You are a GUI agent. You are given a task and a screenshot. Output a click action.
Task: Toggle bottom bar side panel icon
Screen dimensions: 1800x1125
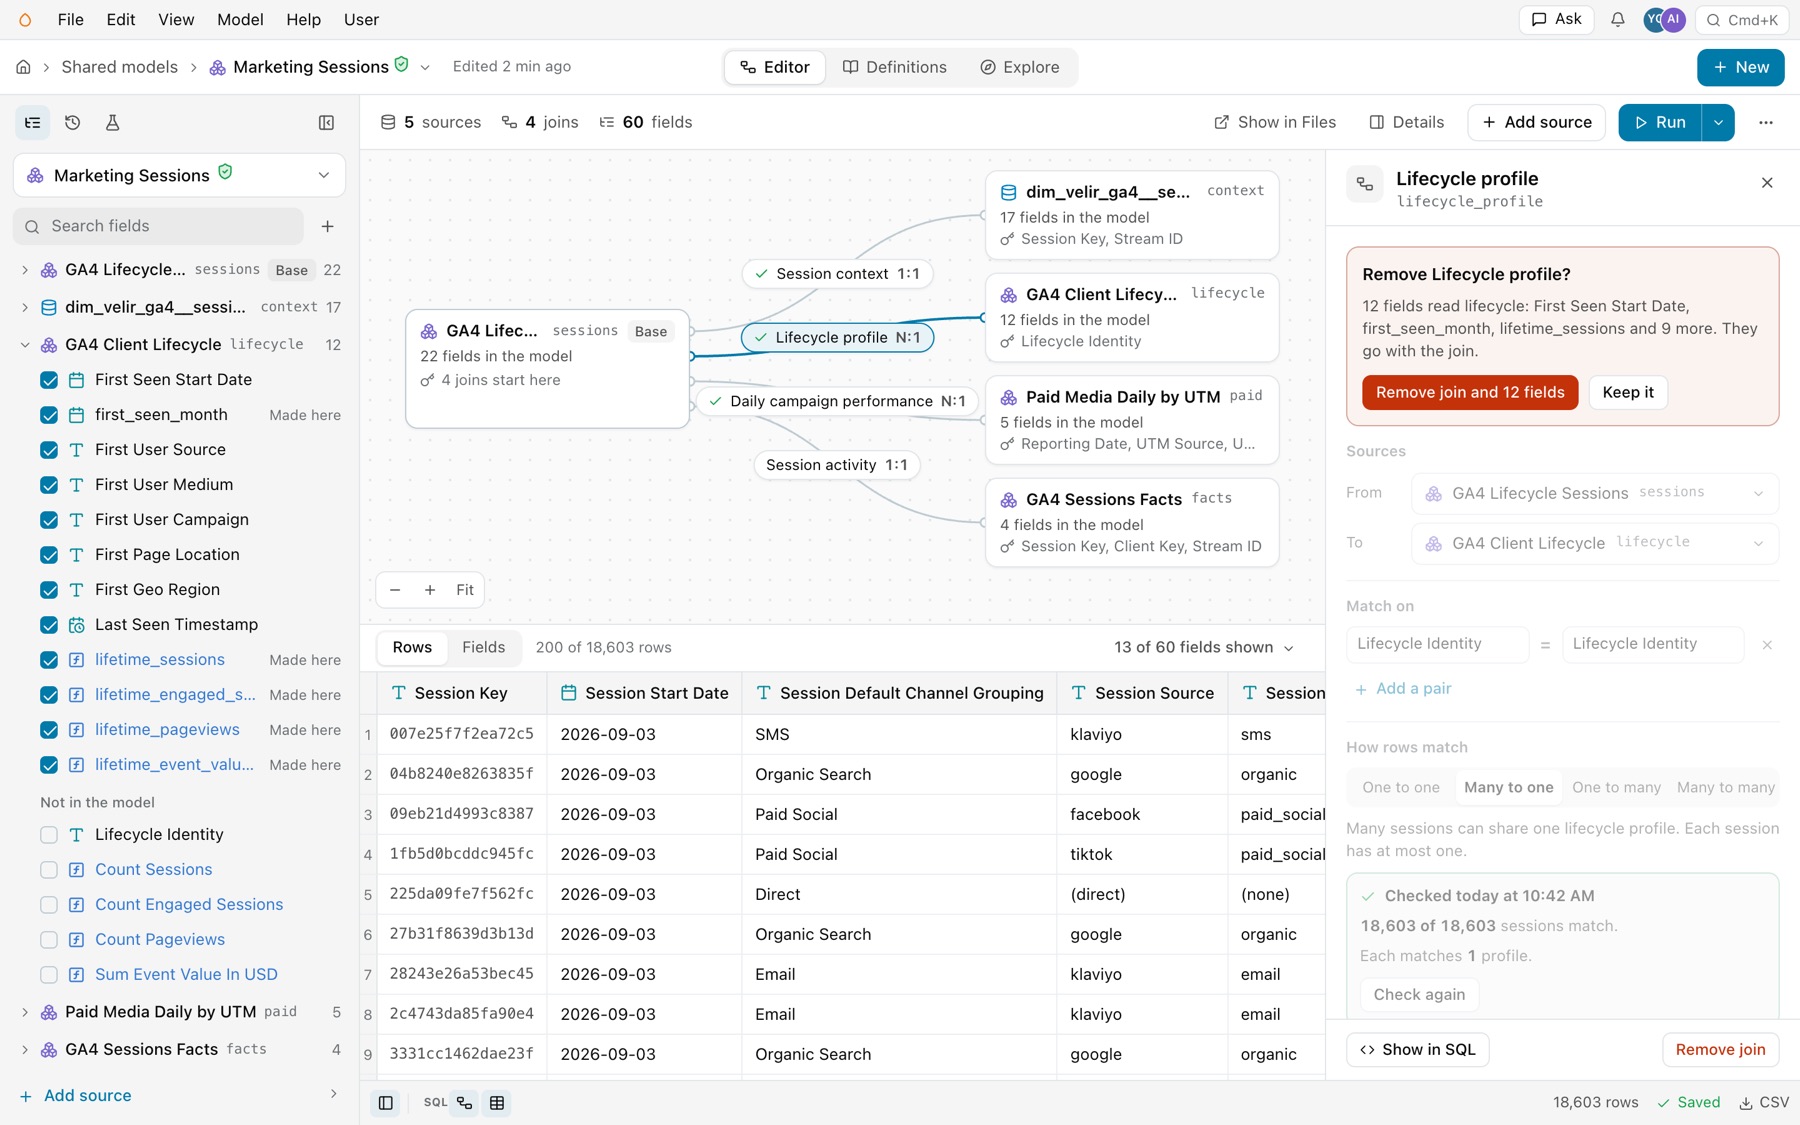[385, 1103]
